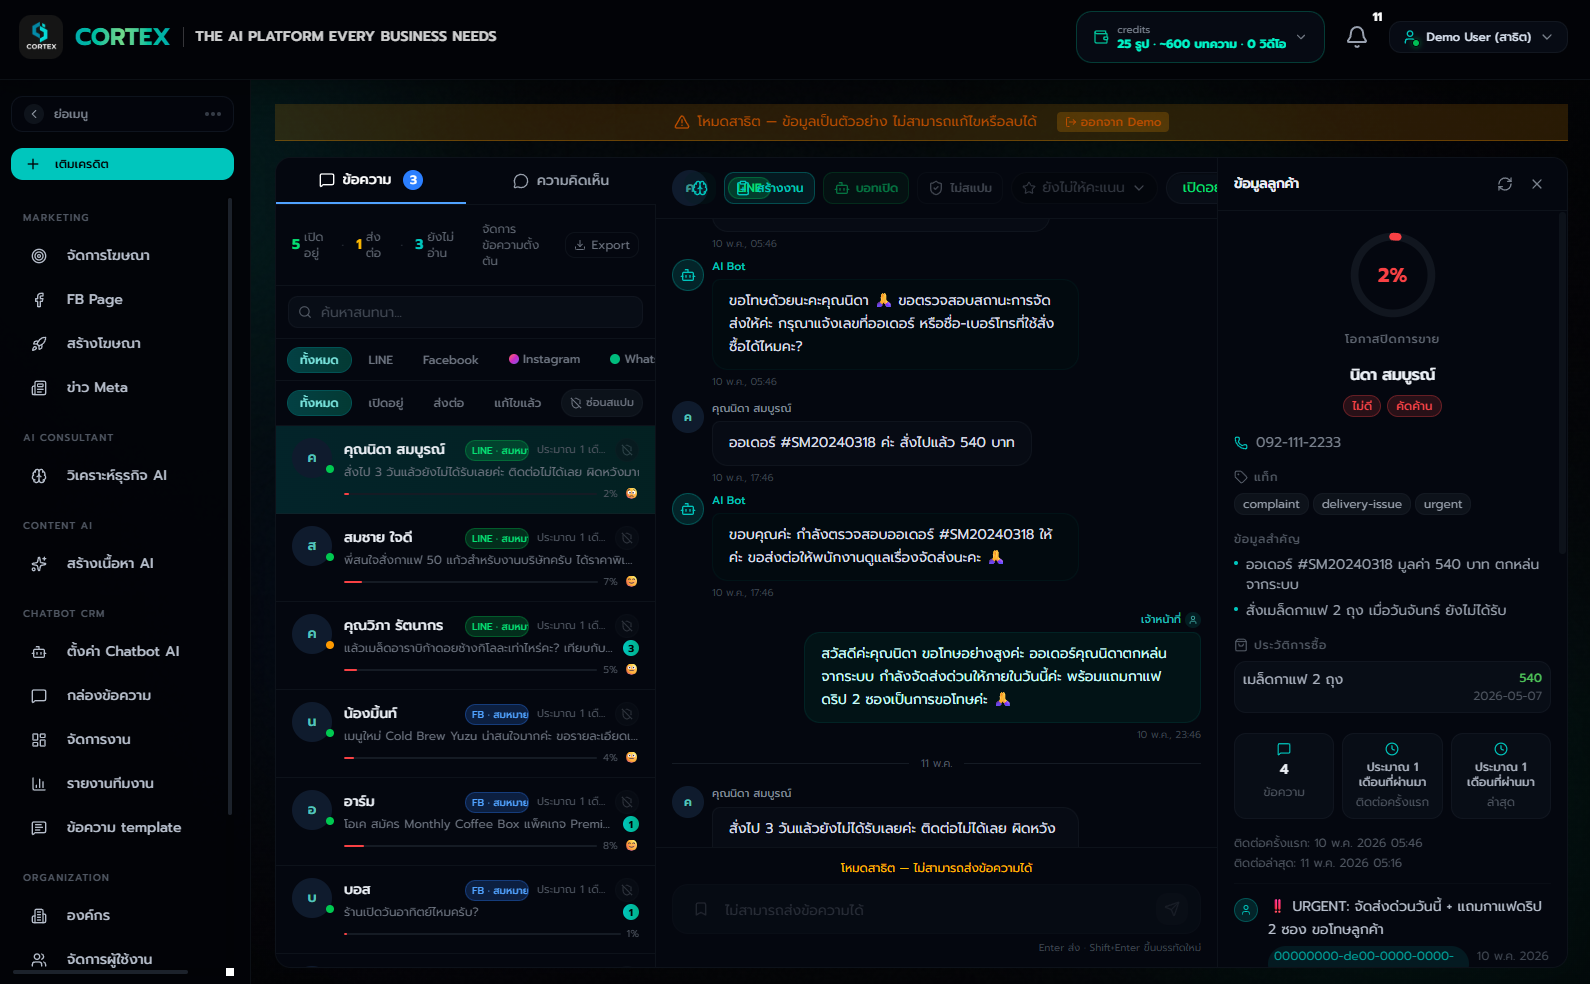Expand the credits dropdown
The height and width of the screenshot is (984, 1590).
(1200, 37)
